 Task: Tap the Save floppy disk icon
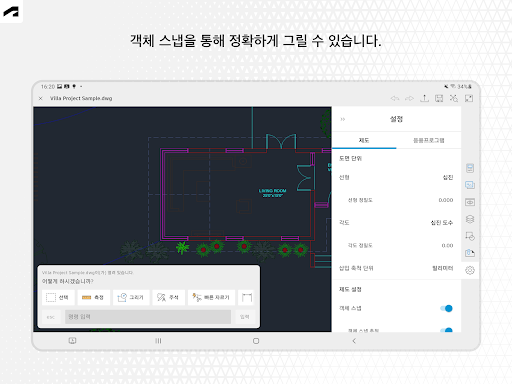[x=439, y=98]
